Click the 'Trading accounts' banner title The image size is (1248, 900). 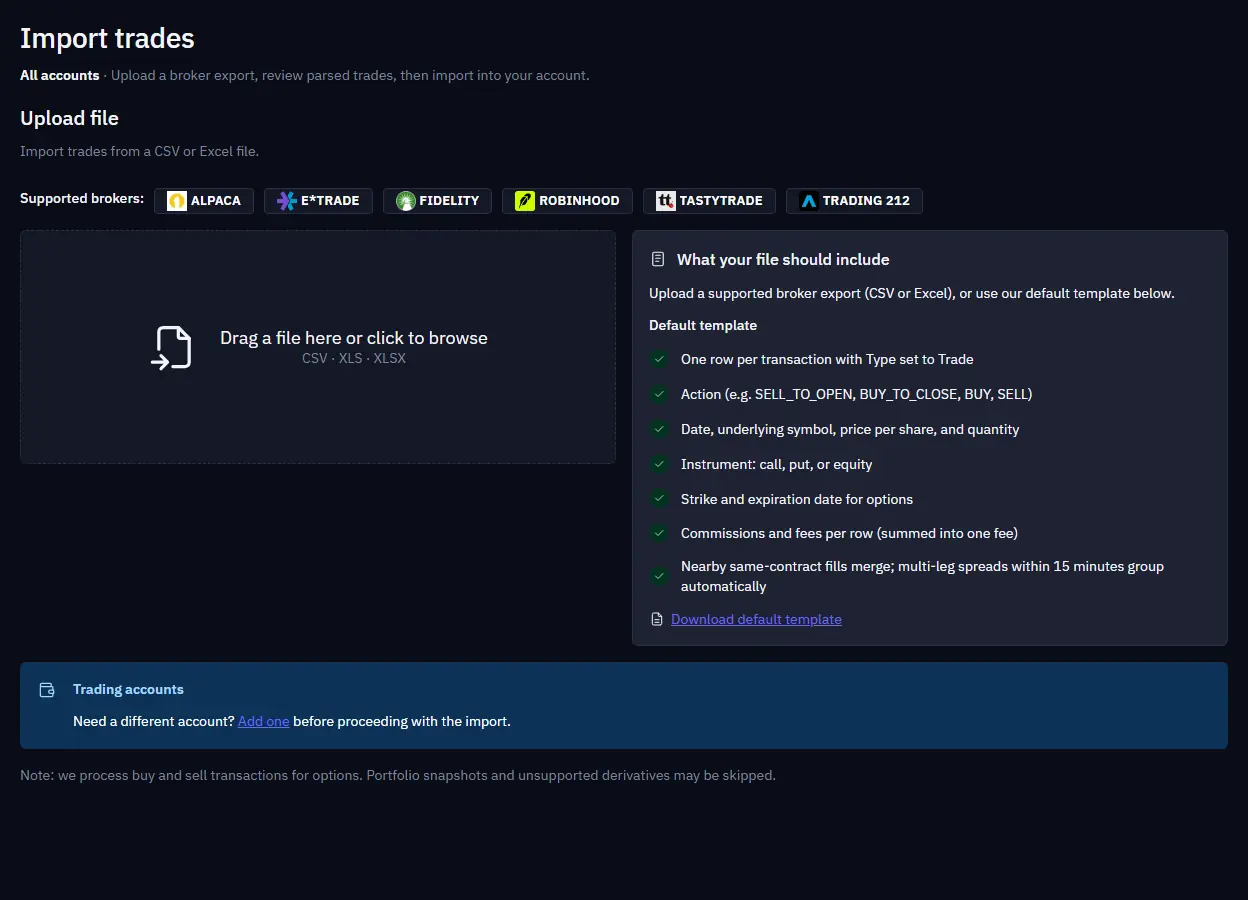(x=128, y=690)
